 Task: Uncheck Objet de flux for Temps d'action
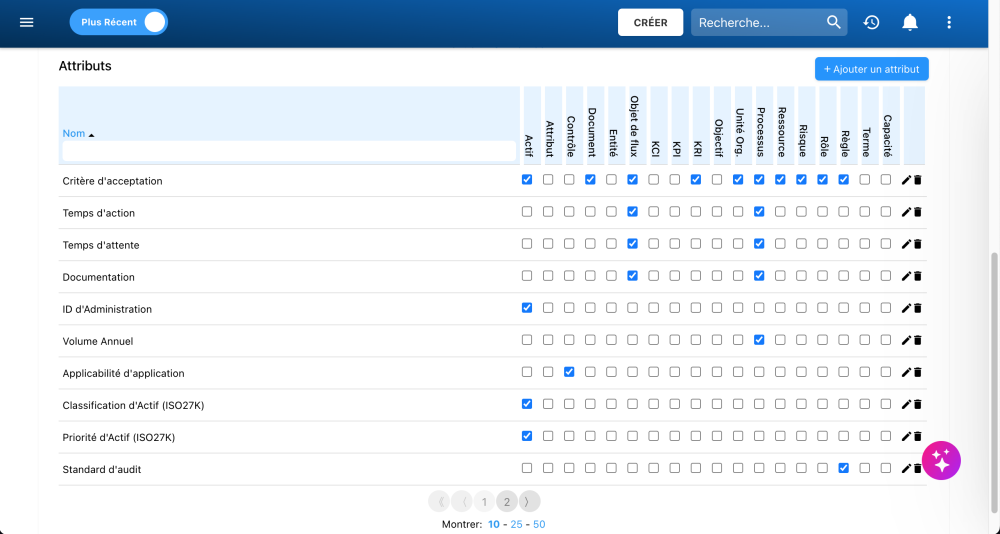click(632, 212)
